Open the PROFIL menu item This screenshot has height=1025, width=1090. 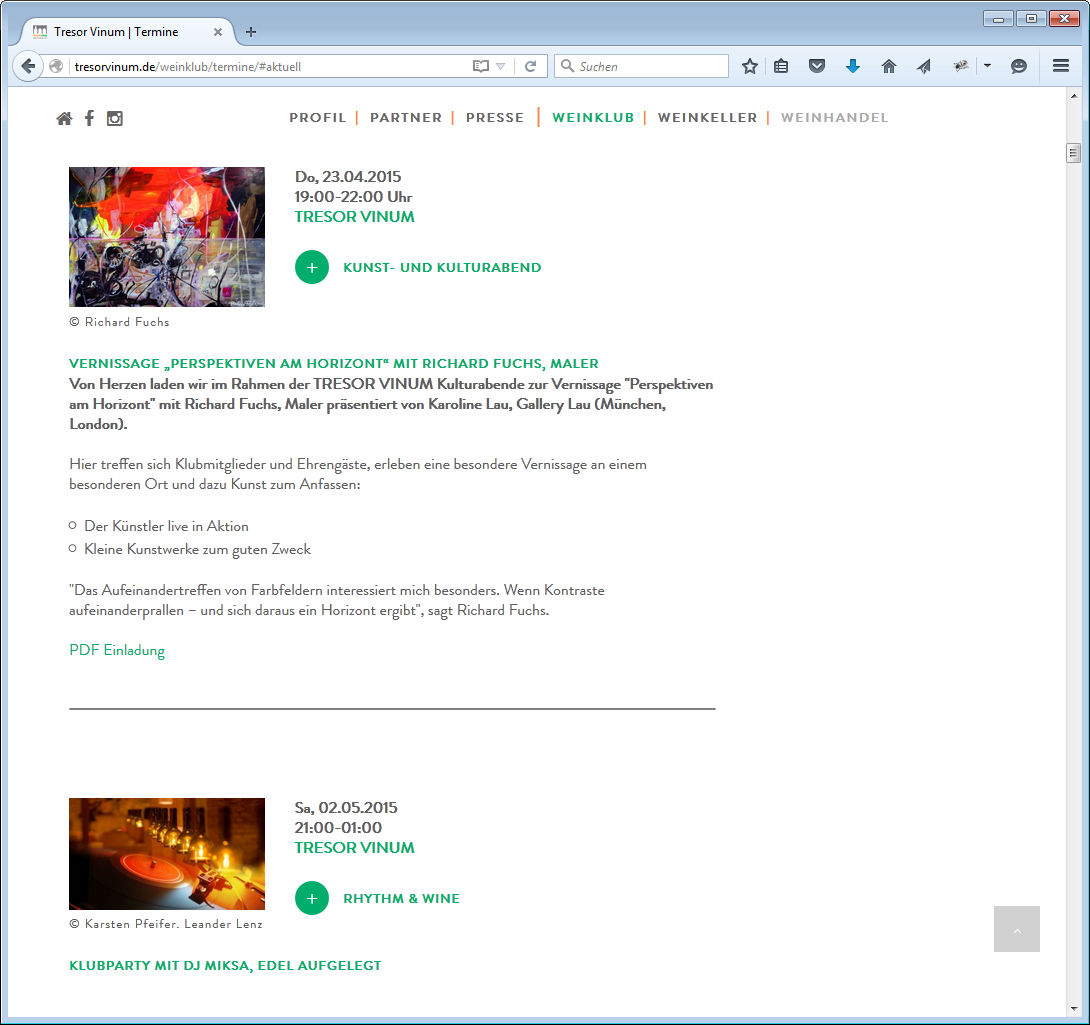(x=318, y=118)
